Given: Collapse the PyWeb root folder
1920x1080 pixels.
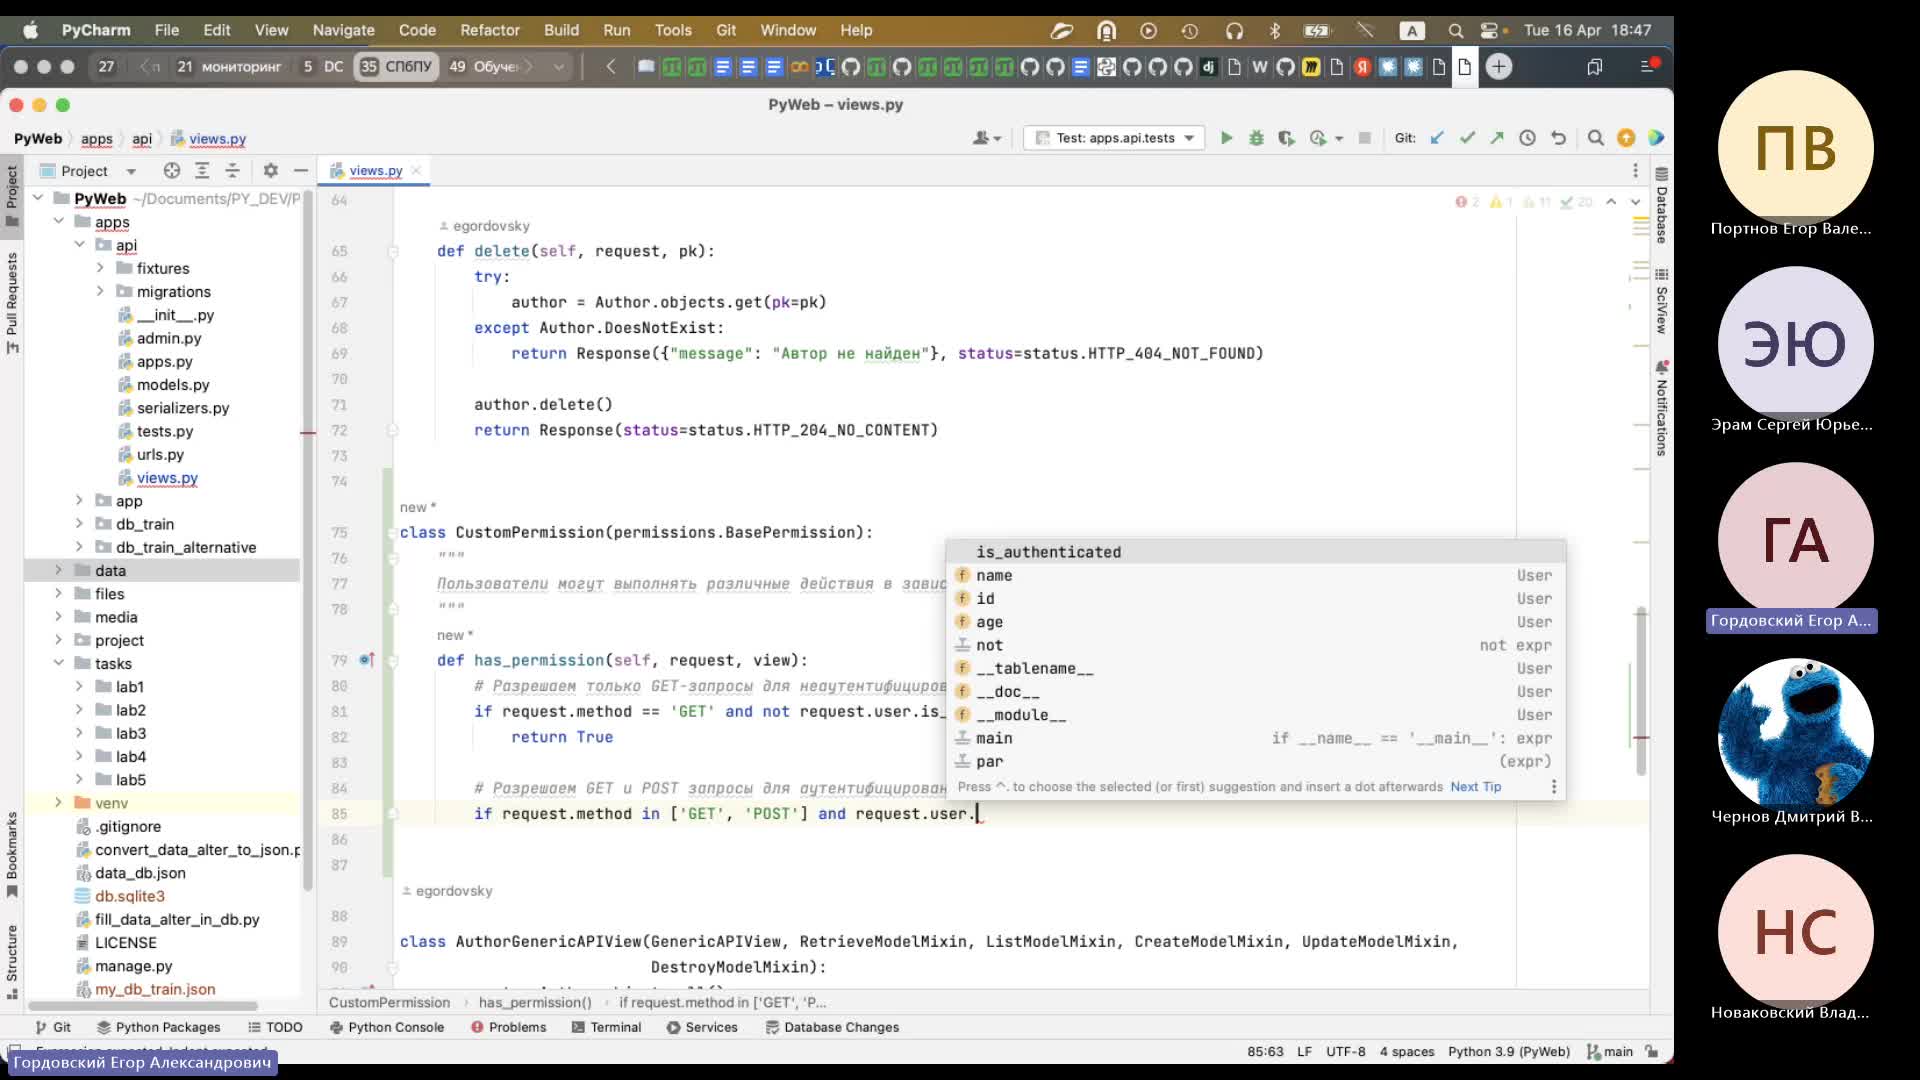Looking at the screenshot, I should click(38, 198).
